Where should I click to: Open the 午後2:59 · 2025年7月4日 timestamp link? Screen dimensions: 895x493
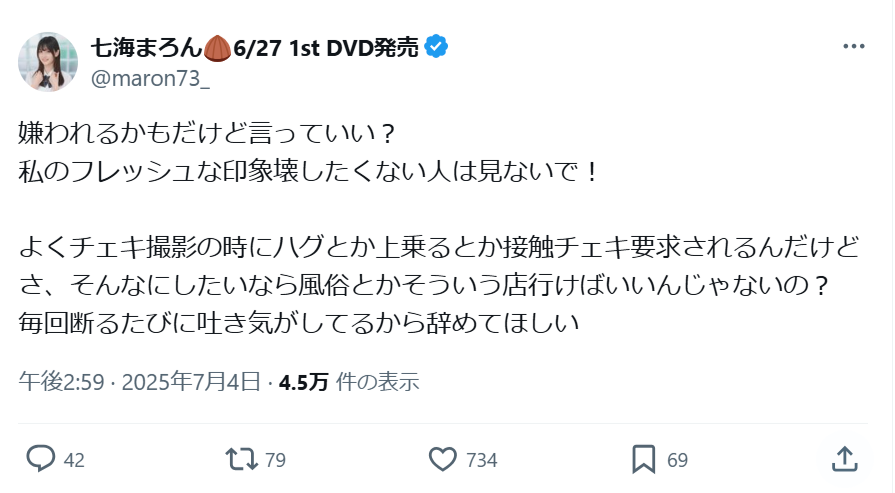140,382
